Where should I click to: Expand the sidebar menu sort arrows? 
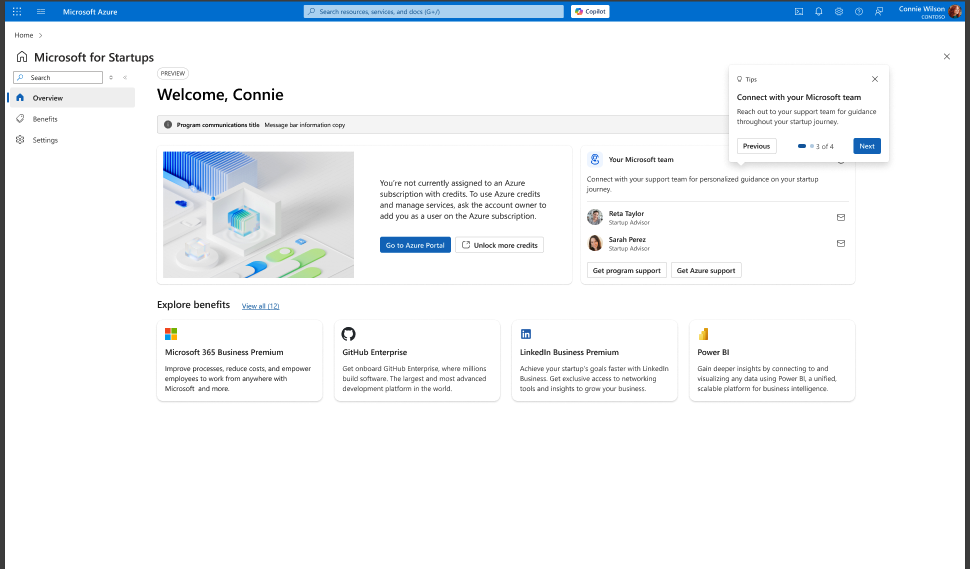pos(111,77)
